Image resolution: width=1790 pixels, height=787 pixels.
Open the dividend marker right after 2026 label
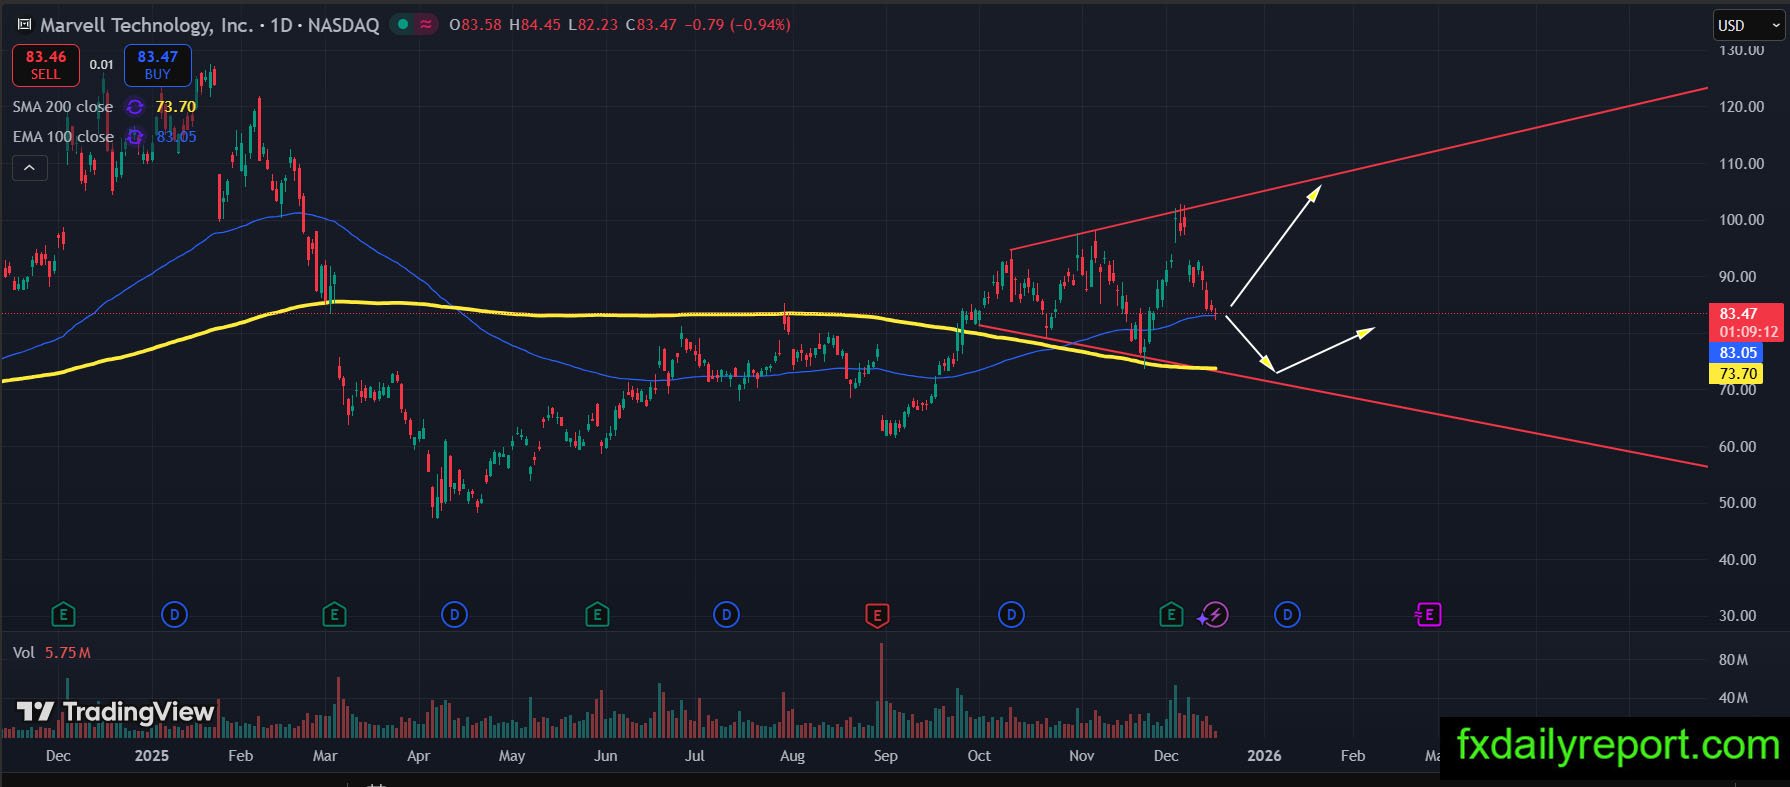[1287, 614]
